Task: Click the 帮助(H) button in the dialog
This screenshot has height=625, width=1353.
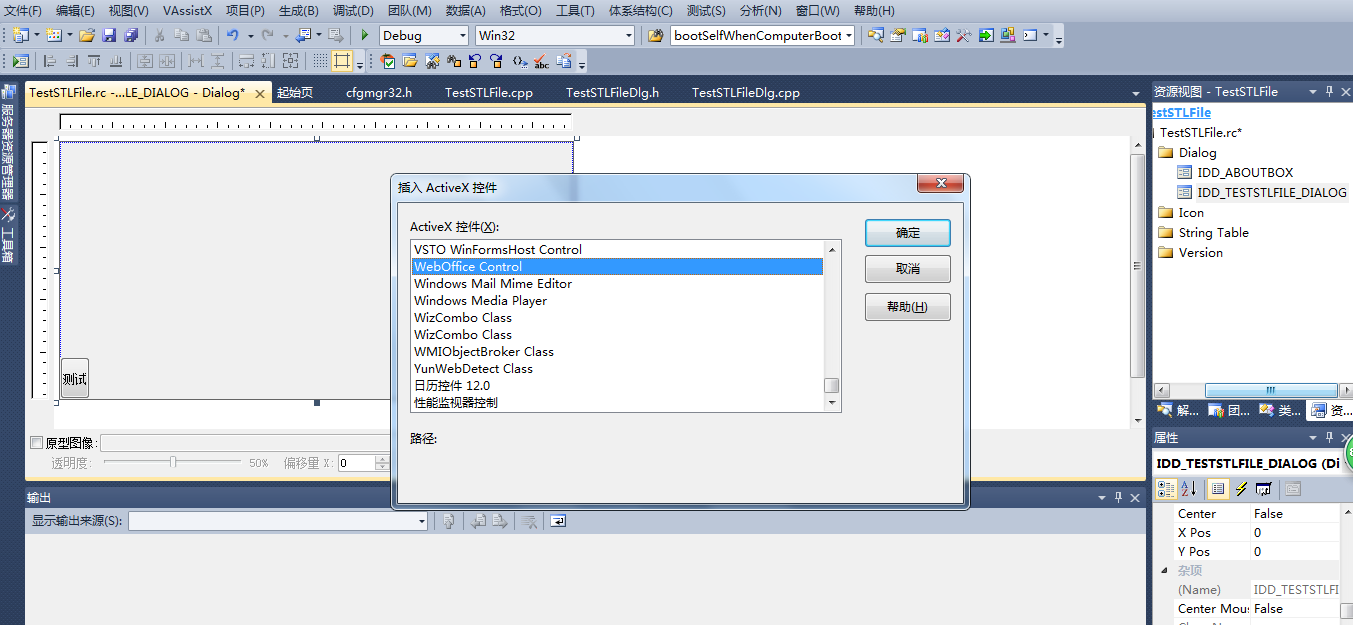Action: click(x=908, y=307)
